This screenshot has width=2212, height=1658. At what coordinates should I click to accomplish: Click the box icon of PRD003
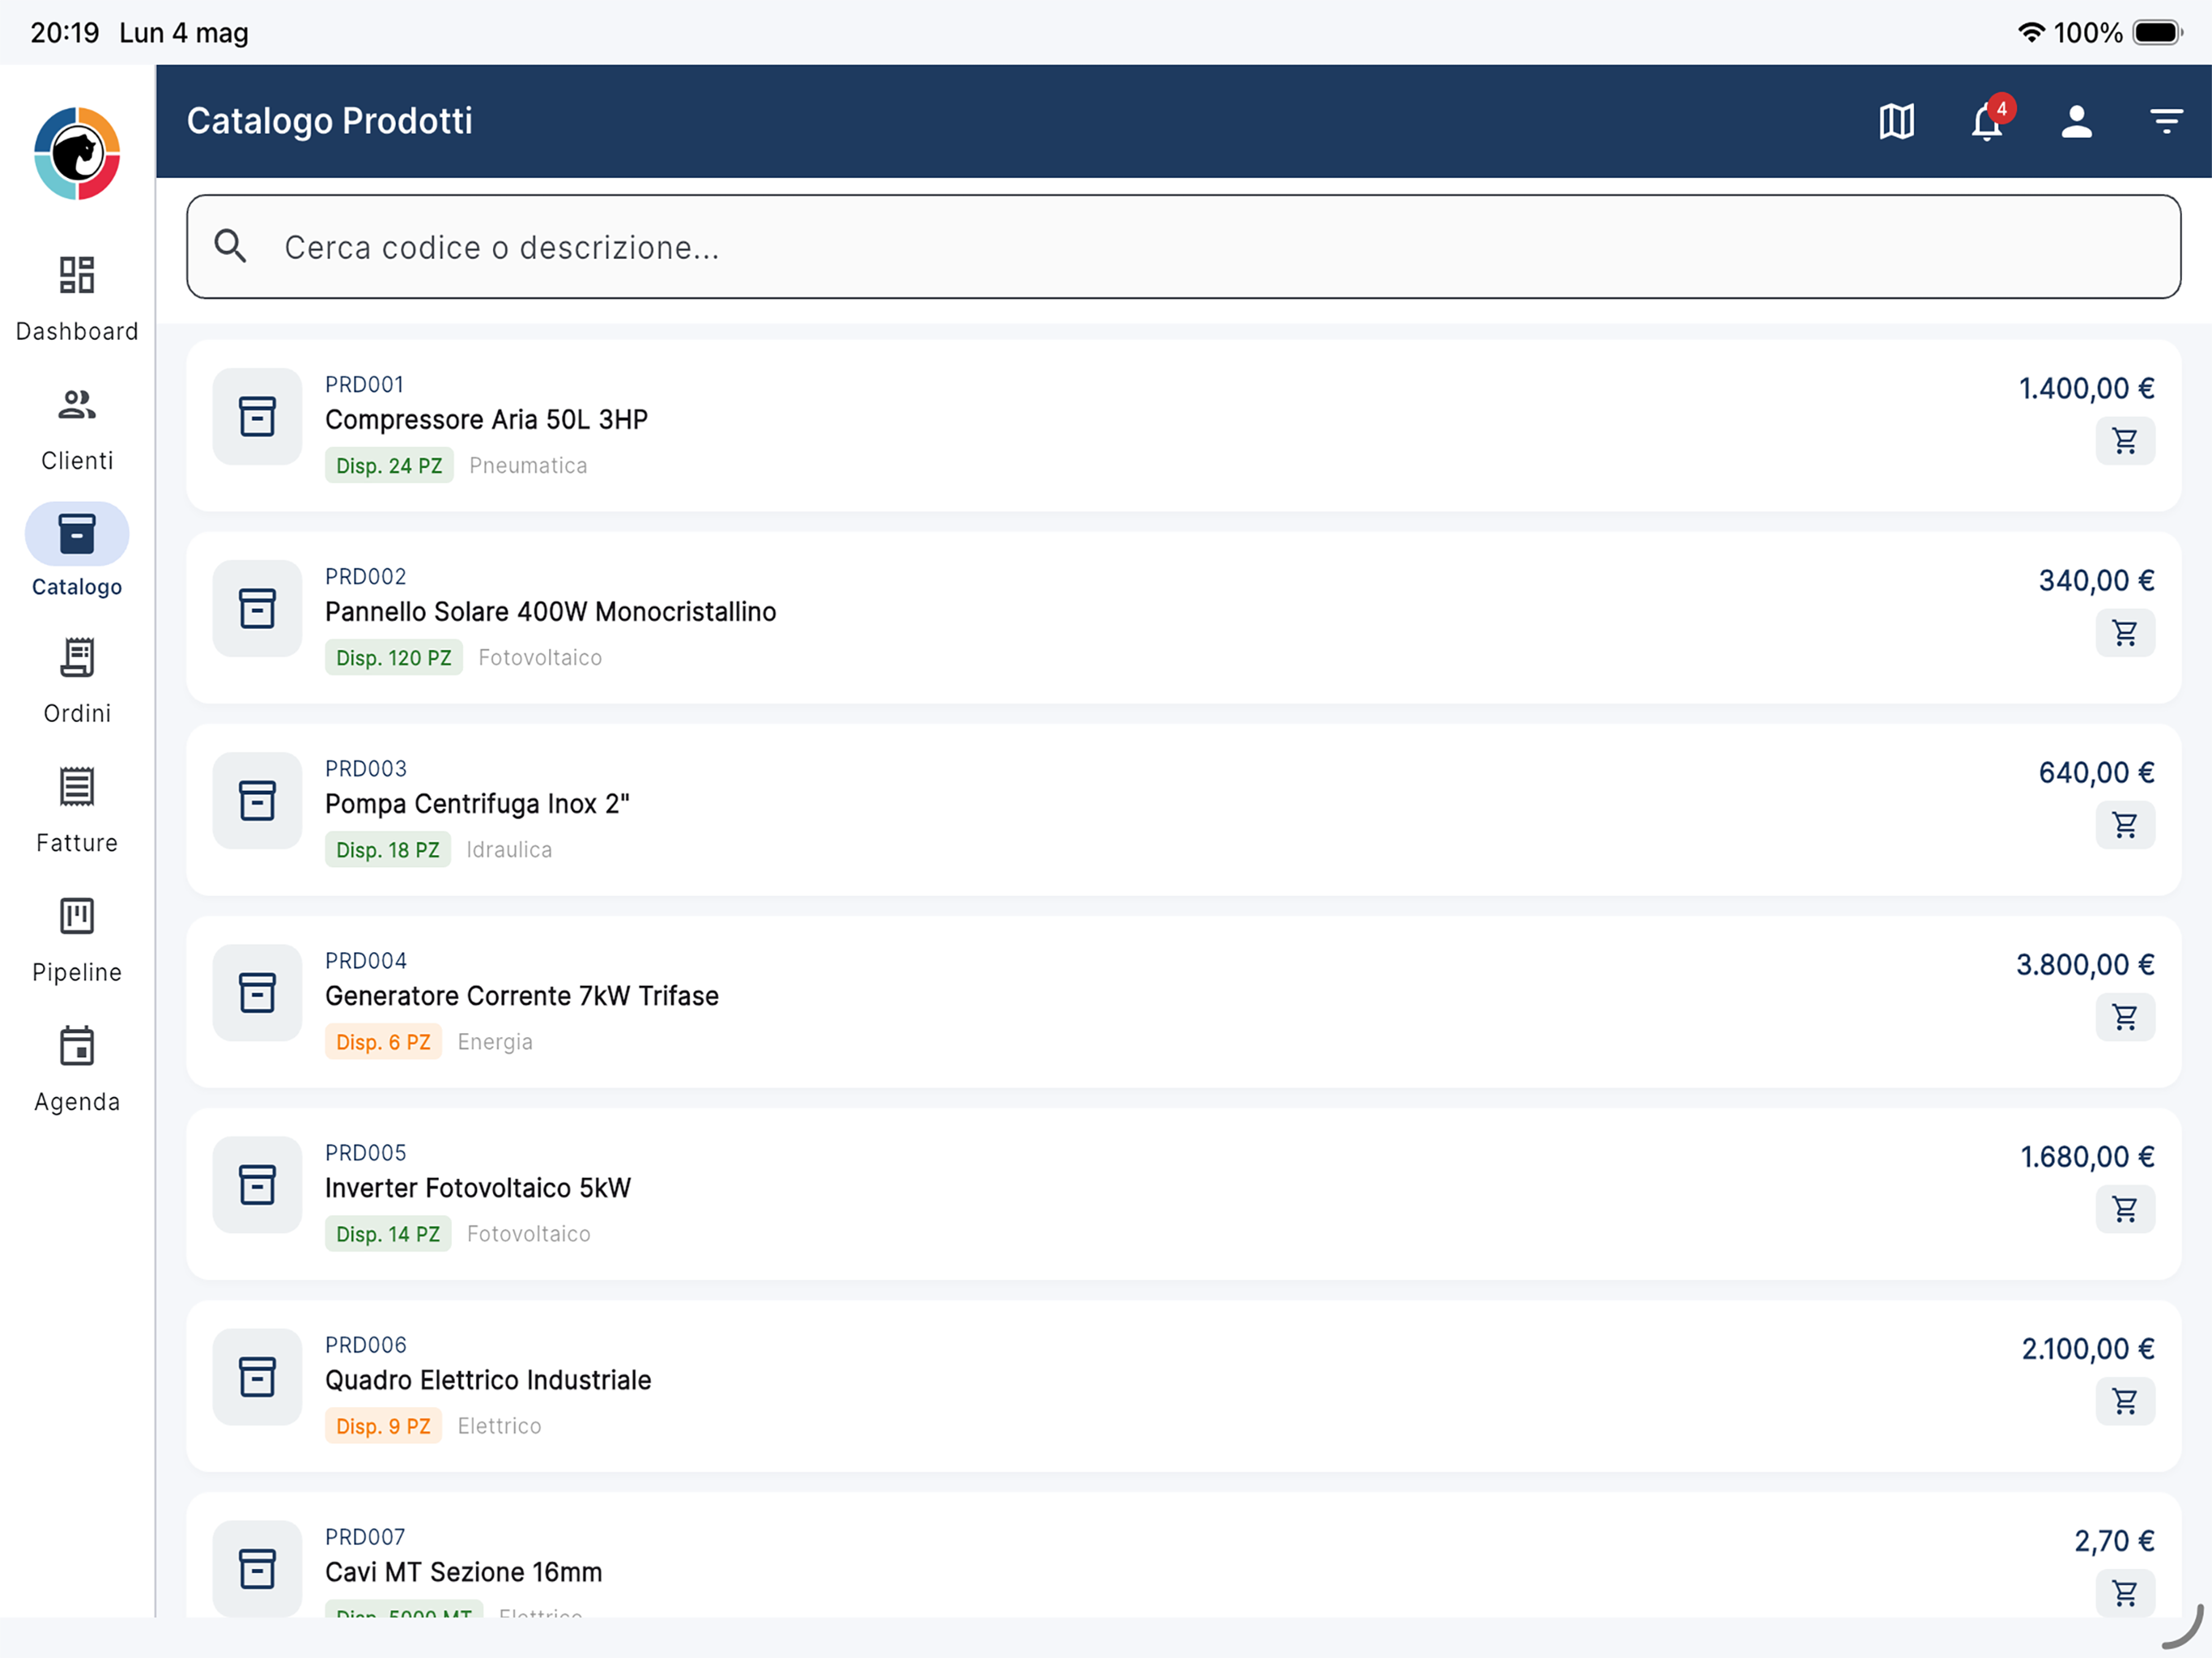point(257,801)
